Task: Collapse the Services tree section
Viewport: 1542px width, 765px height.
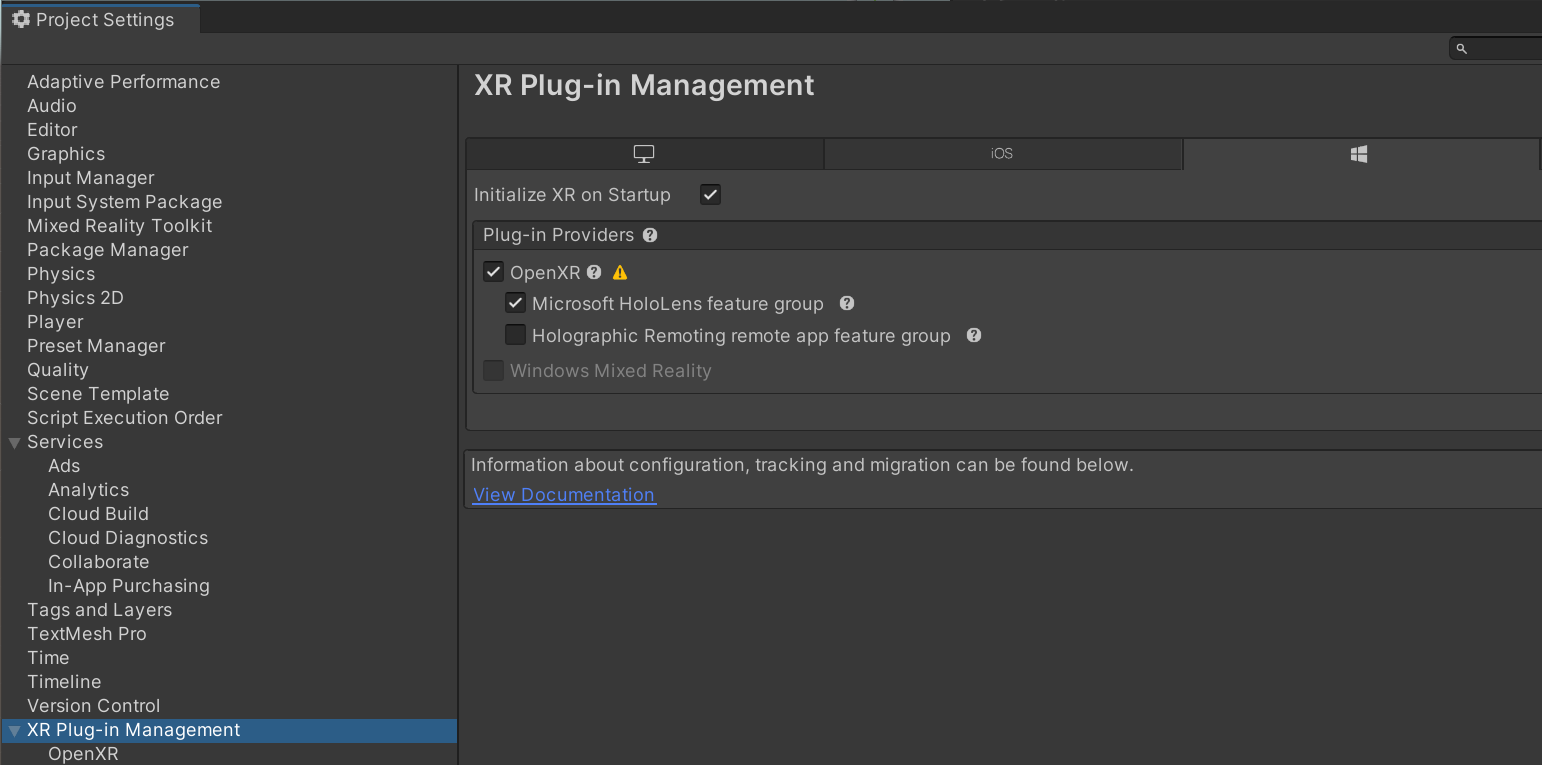Action: 14,442
